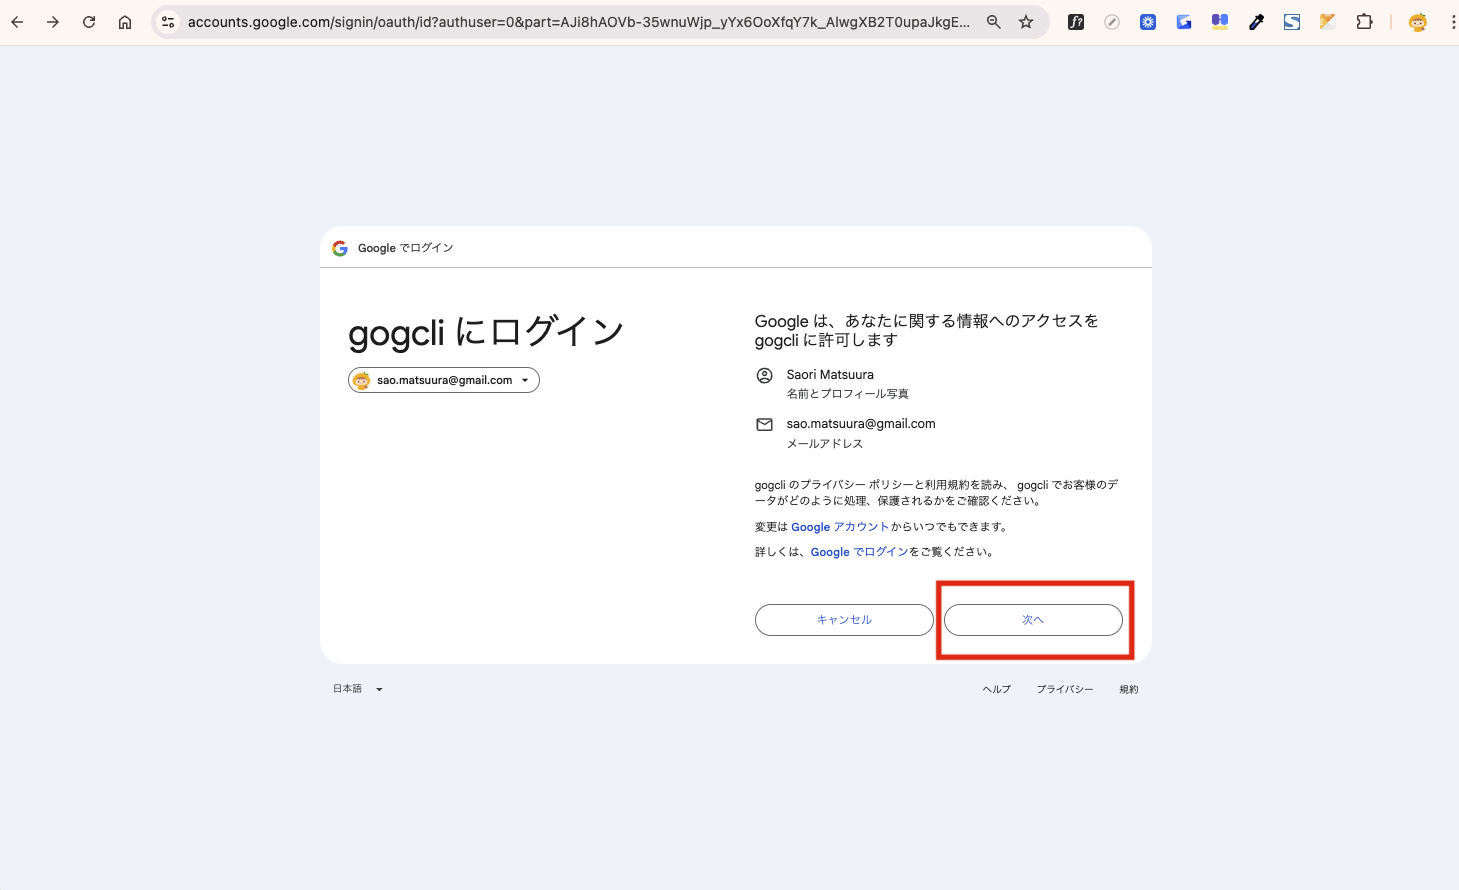Click the address bar URL field

coord(579,22)
